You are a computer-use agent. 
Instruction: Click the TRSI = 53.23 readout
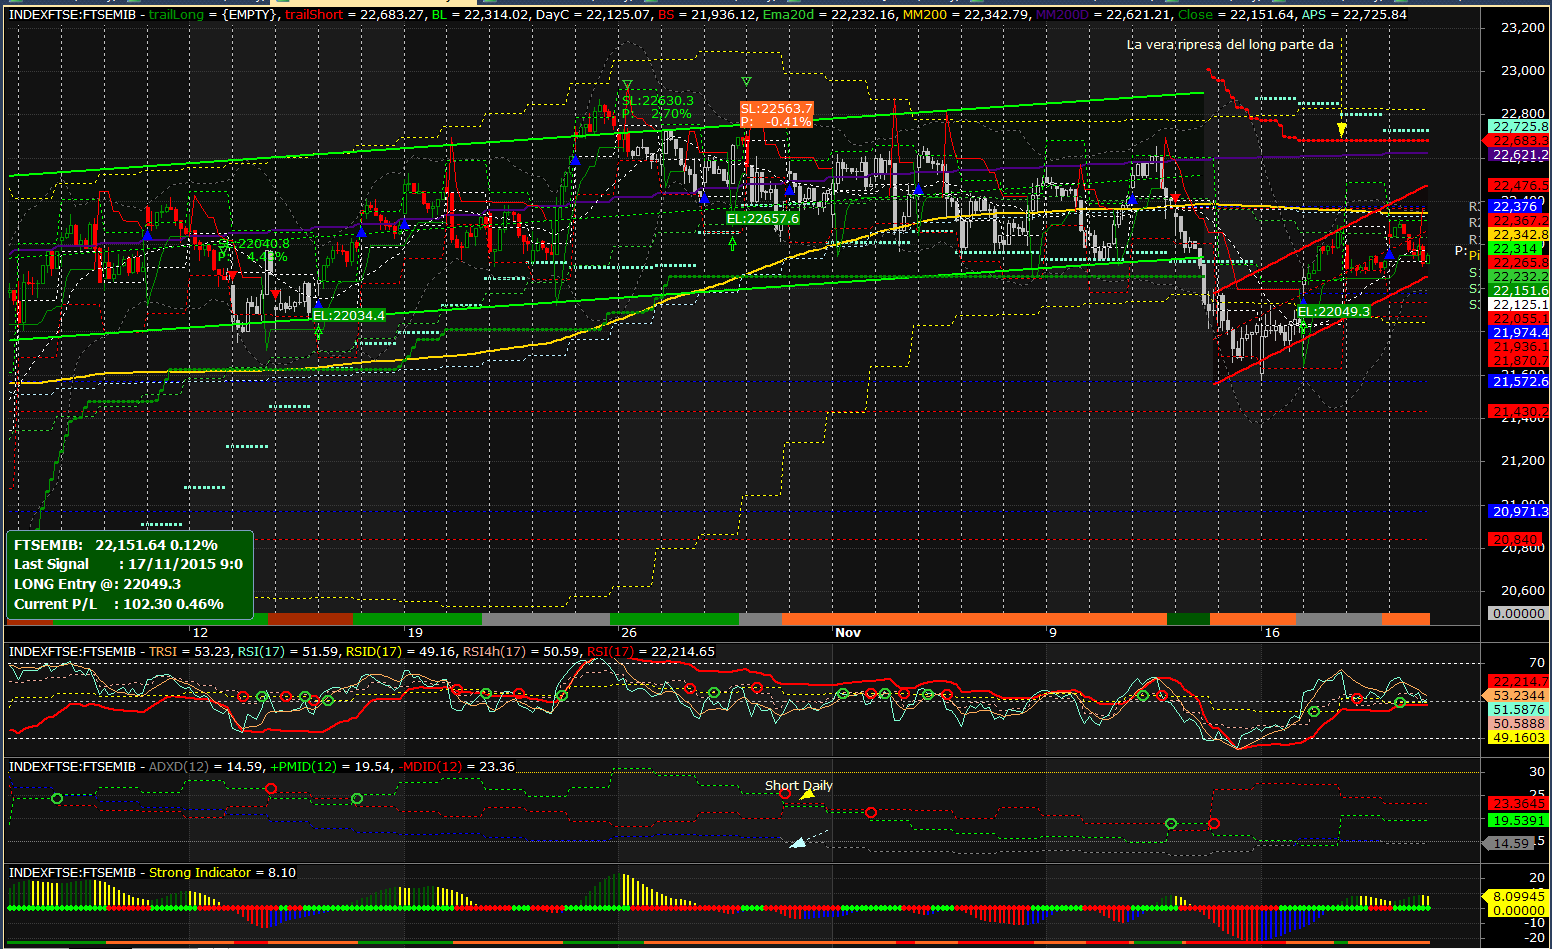pos(190,652)
